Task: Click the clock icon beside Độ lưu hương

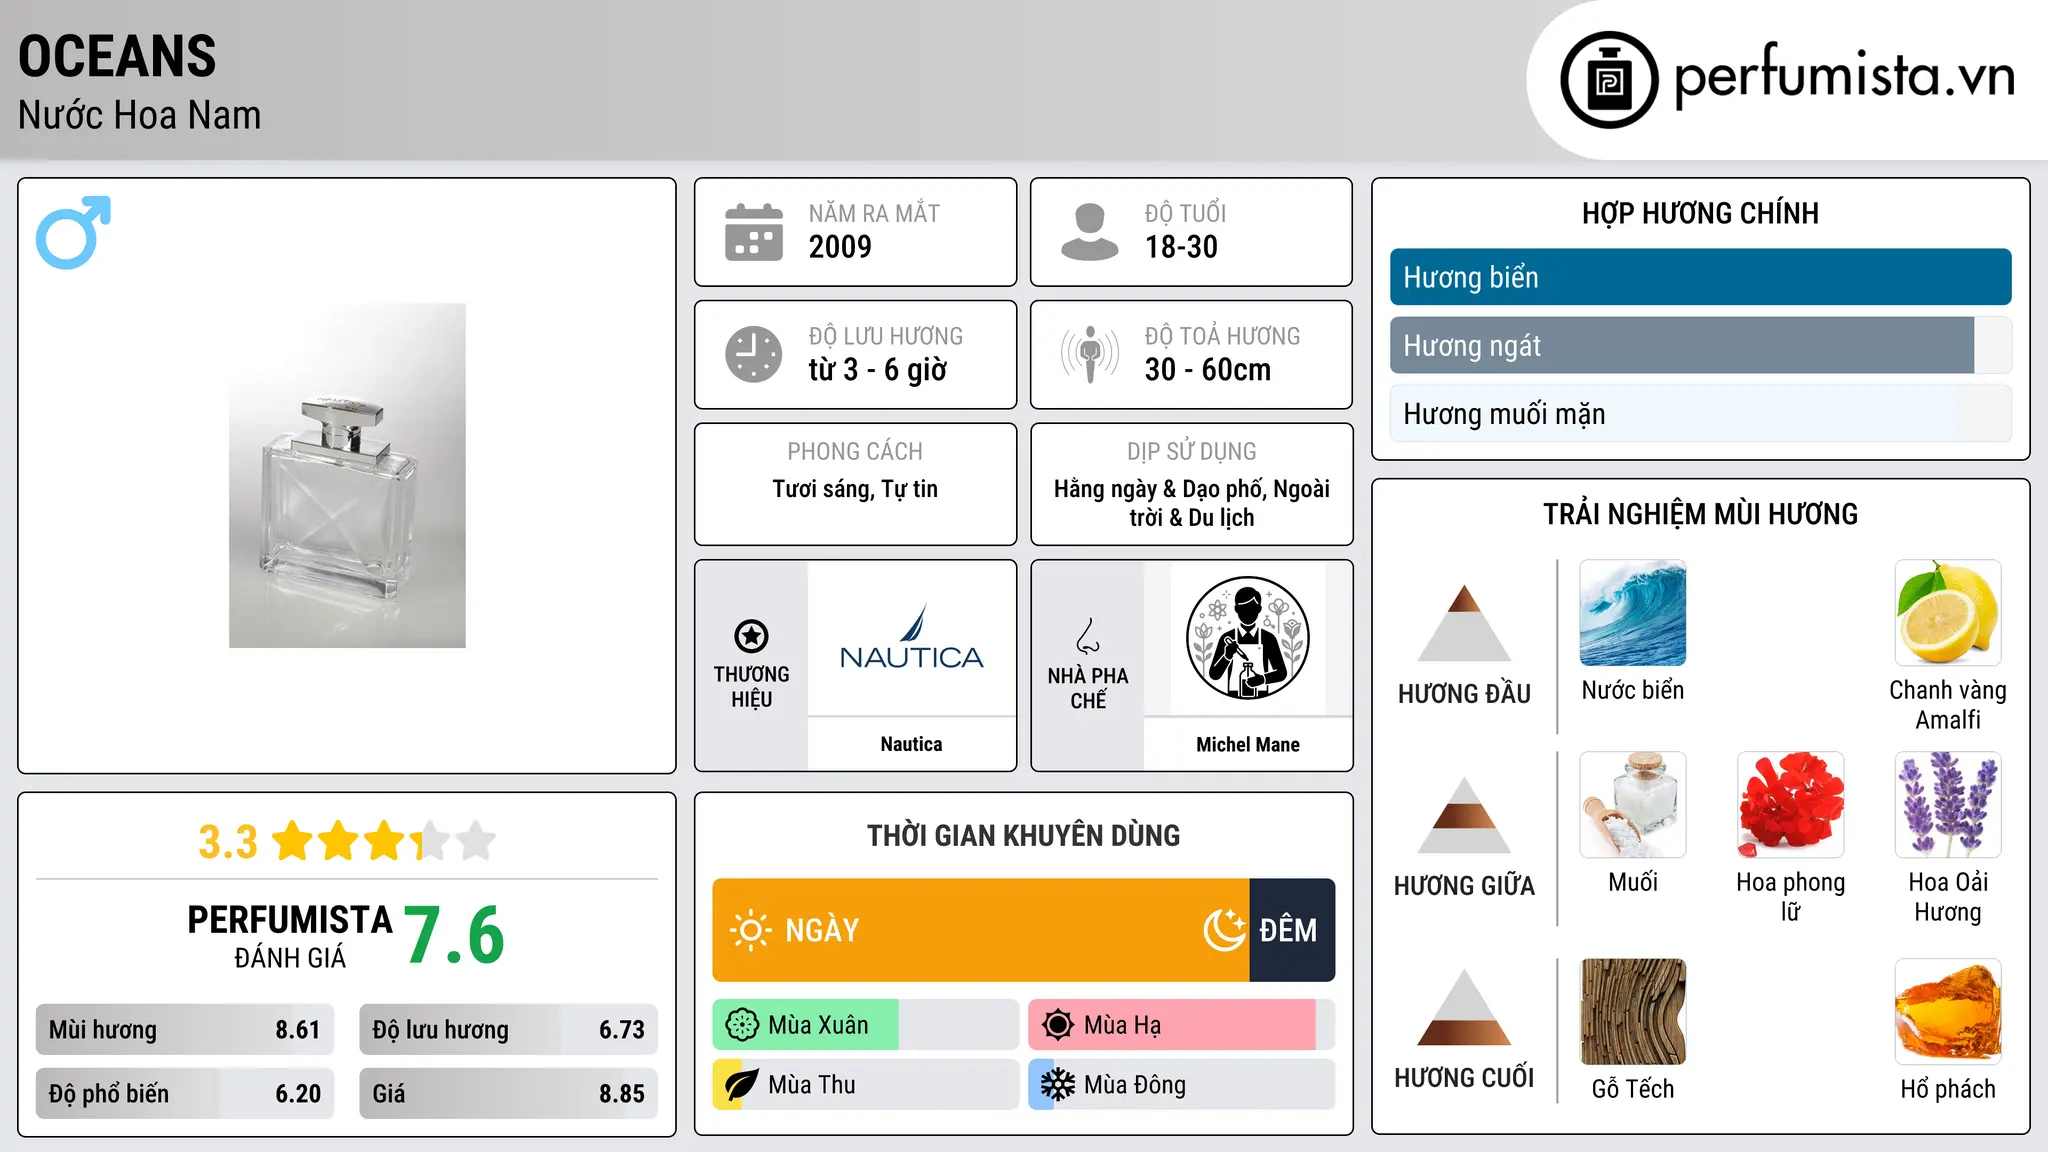Action: [754, 354]
